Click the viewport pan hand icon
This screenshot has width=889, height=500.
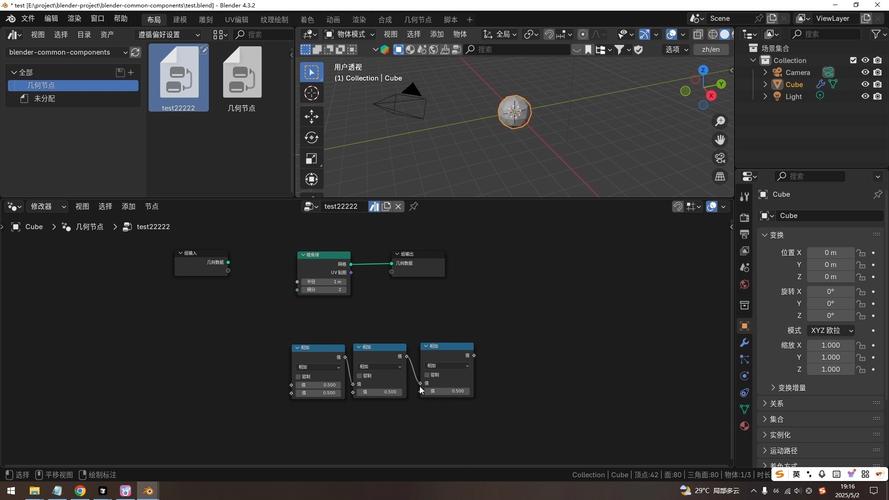[720, 139]
